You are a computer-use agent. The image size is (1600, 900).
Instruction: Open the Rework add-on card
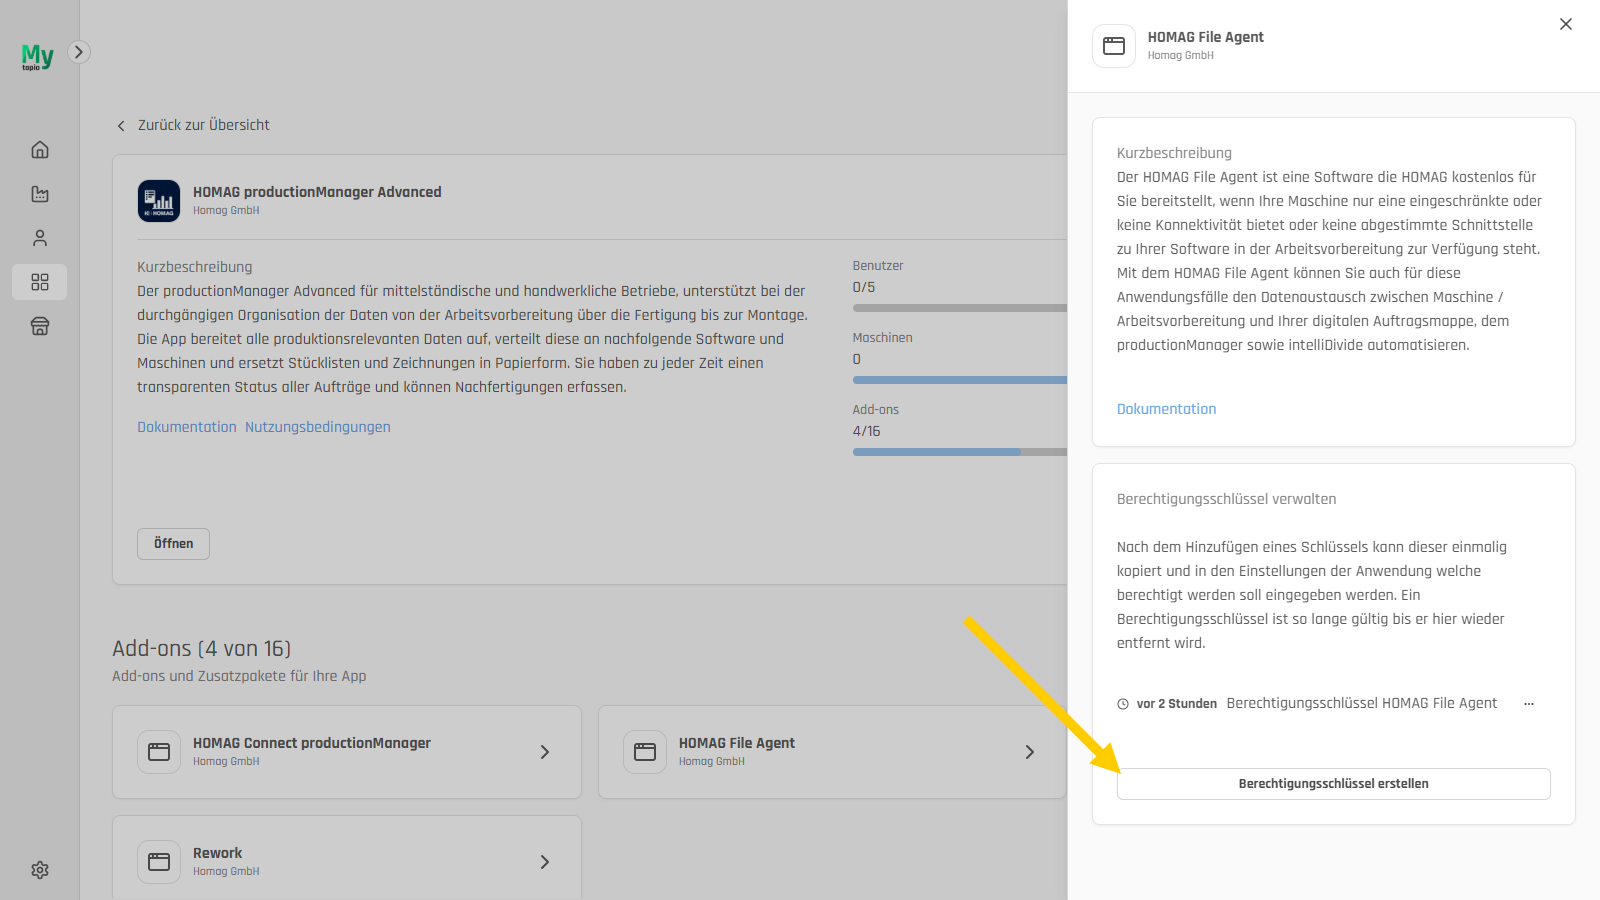347,858
